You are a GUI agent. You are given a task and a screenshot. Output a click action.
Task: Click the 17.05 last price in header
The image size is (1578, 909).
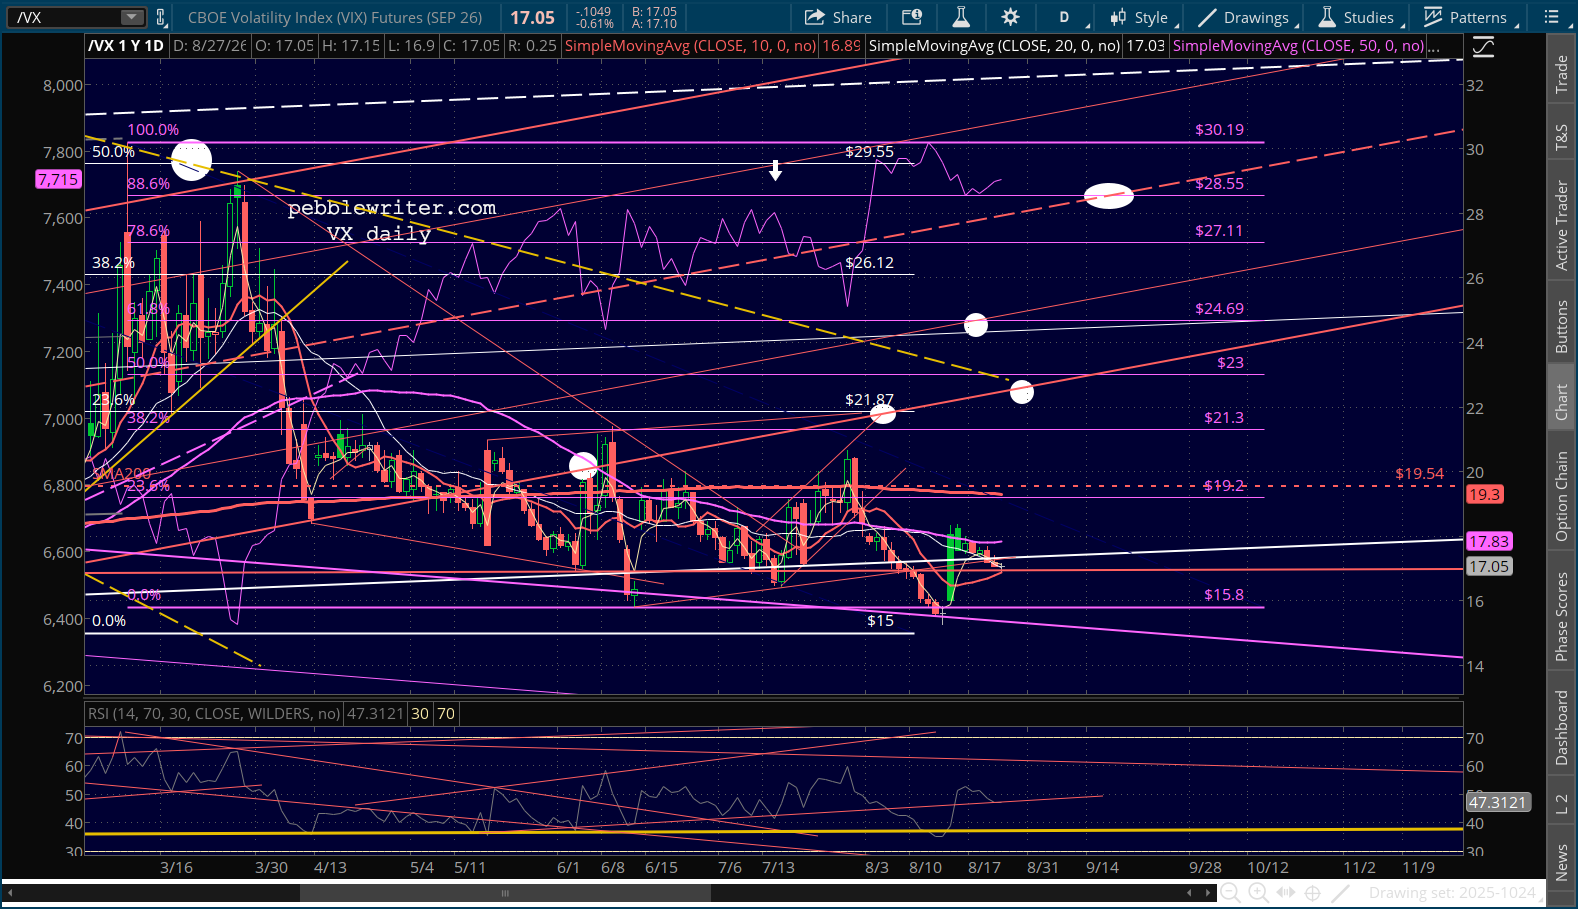point(532,17)
